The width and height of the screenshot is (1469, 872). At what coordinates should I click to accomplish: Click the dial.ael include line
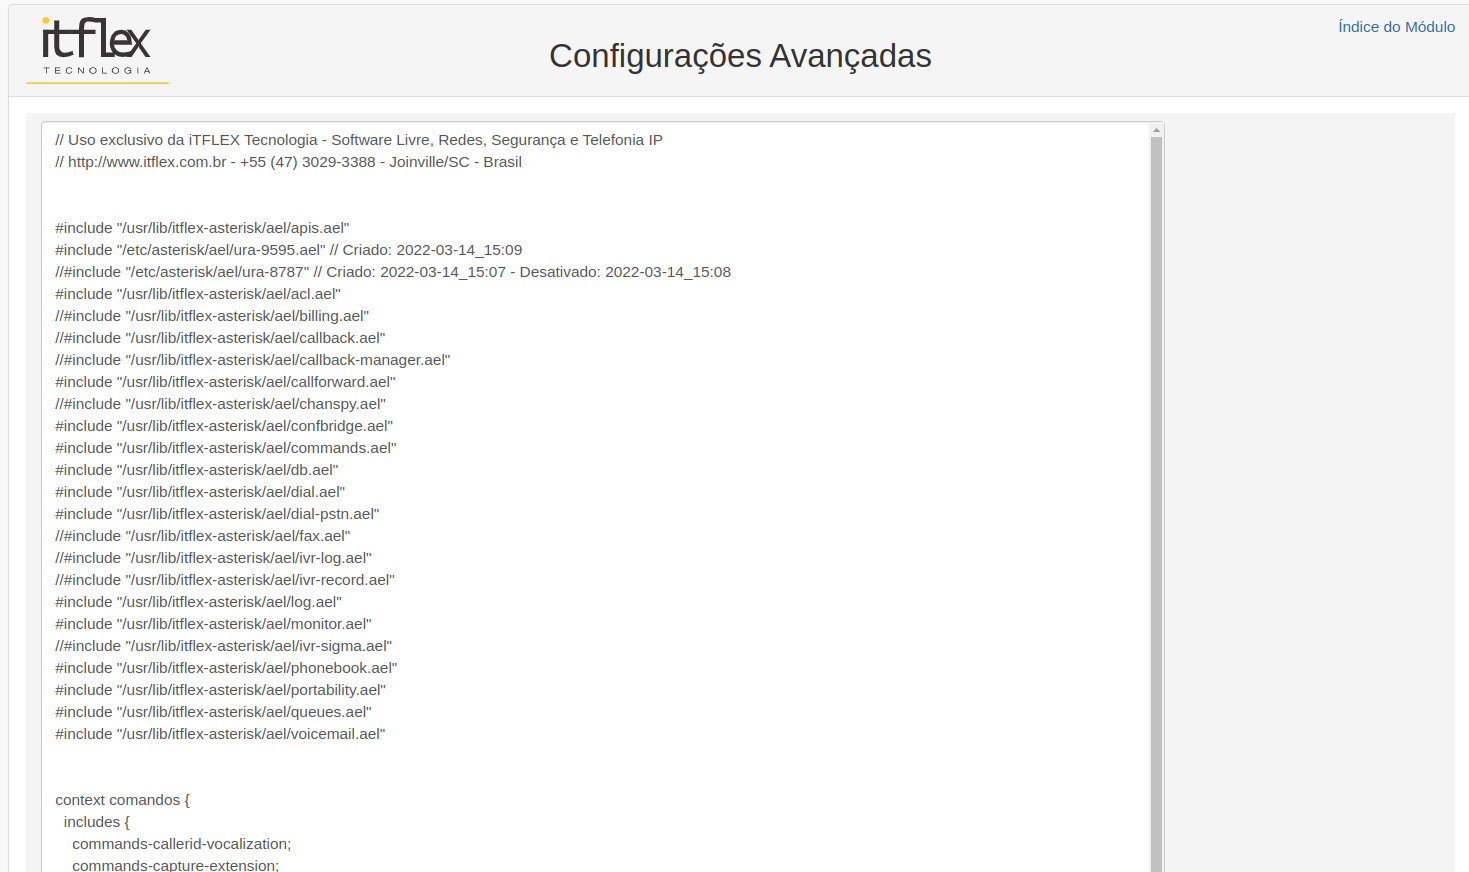tap(200, 492)
